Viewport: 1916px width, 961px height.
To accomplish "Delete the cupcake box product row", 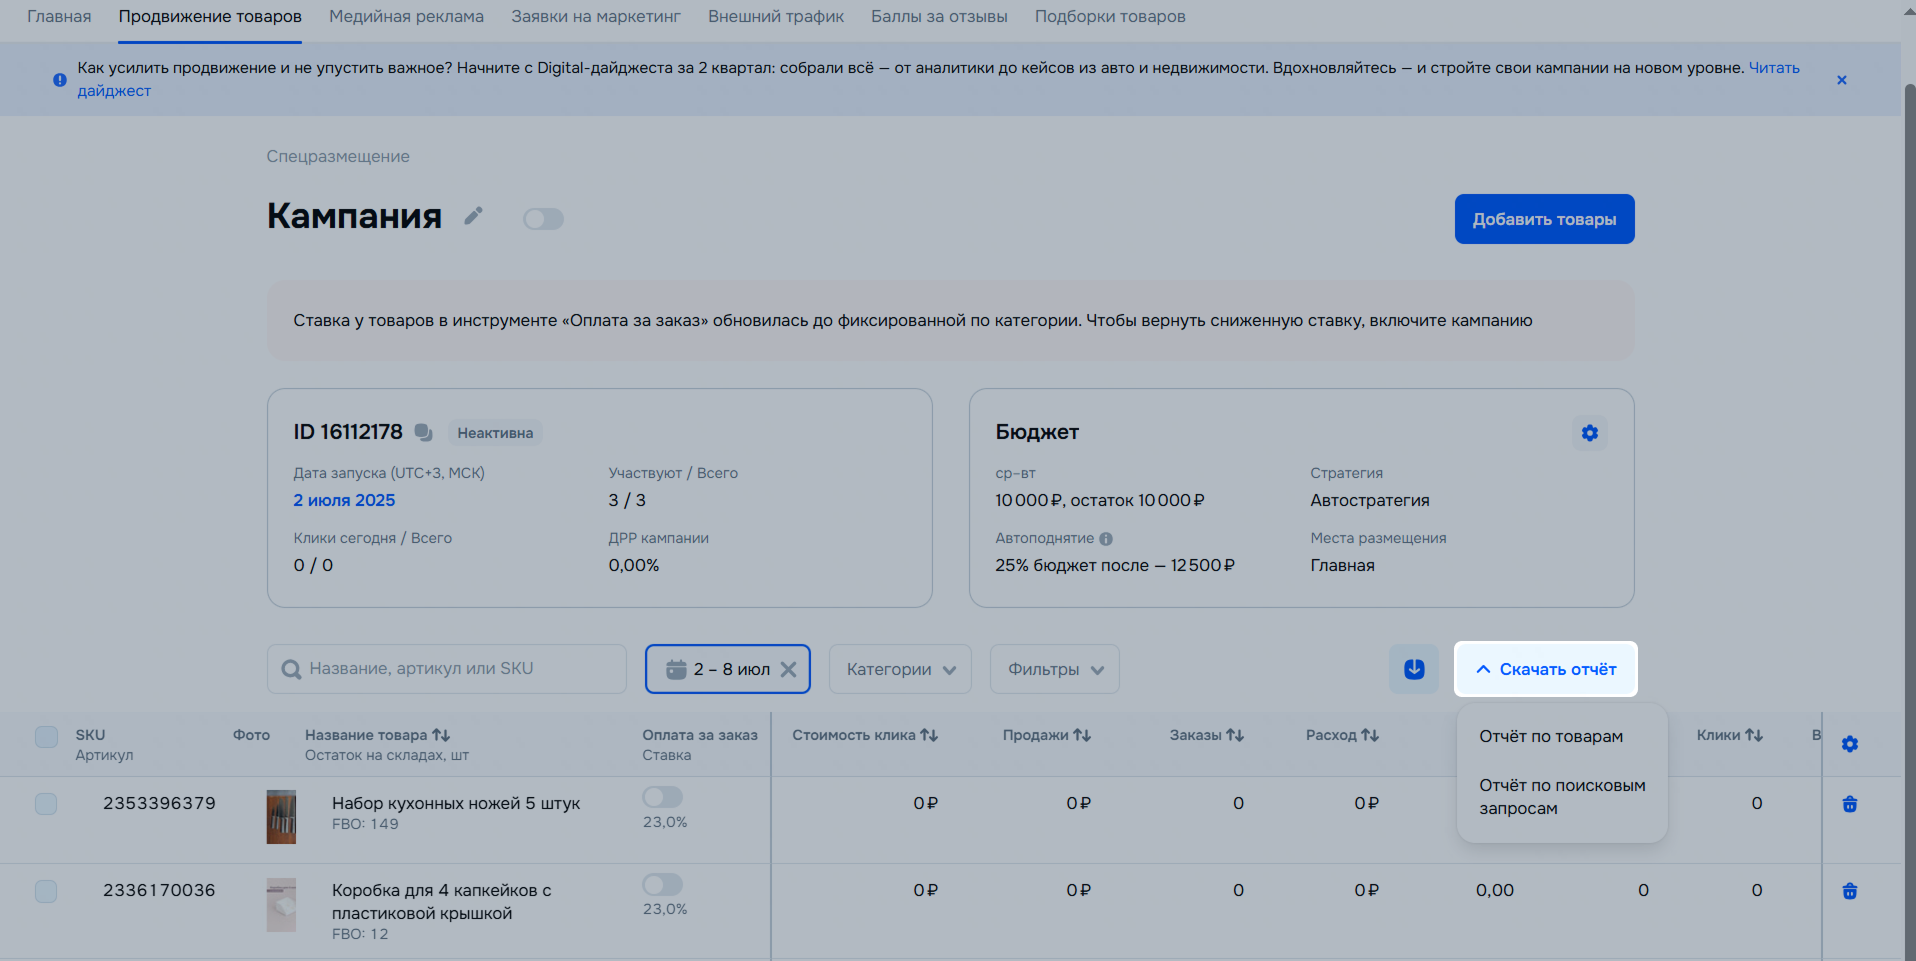I will (1849, 891).
